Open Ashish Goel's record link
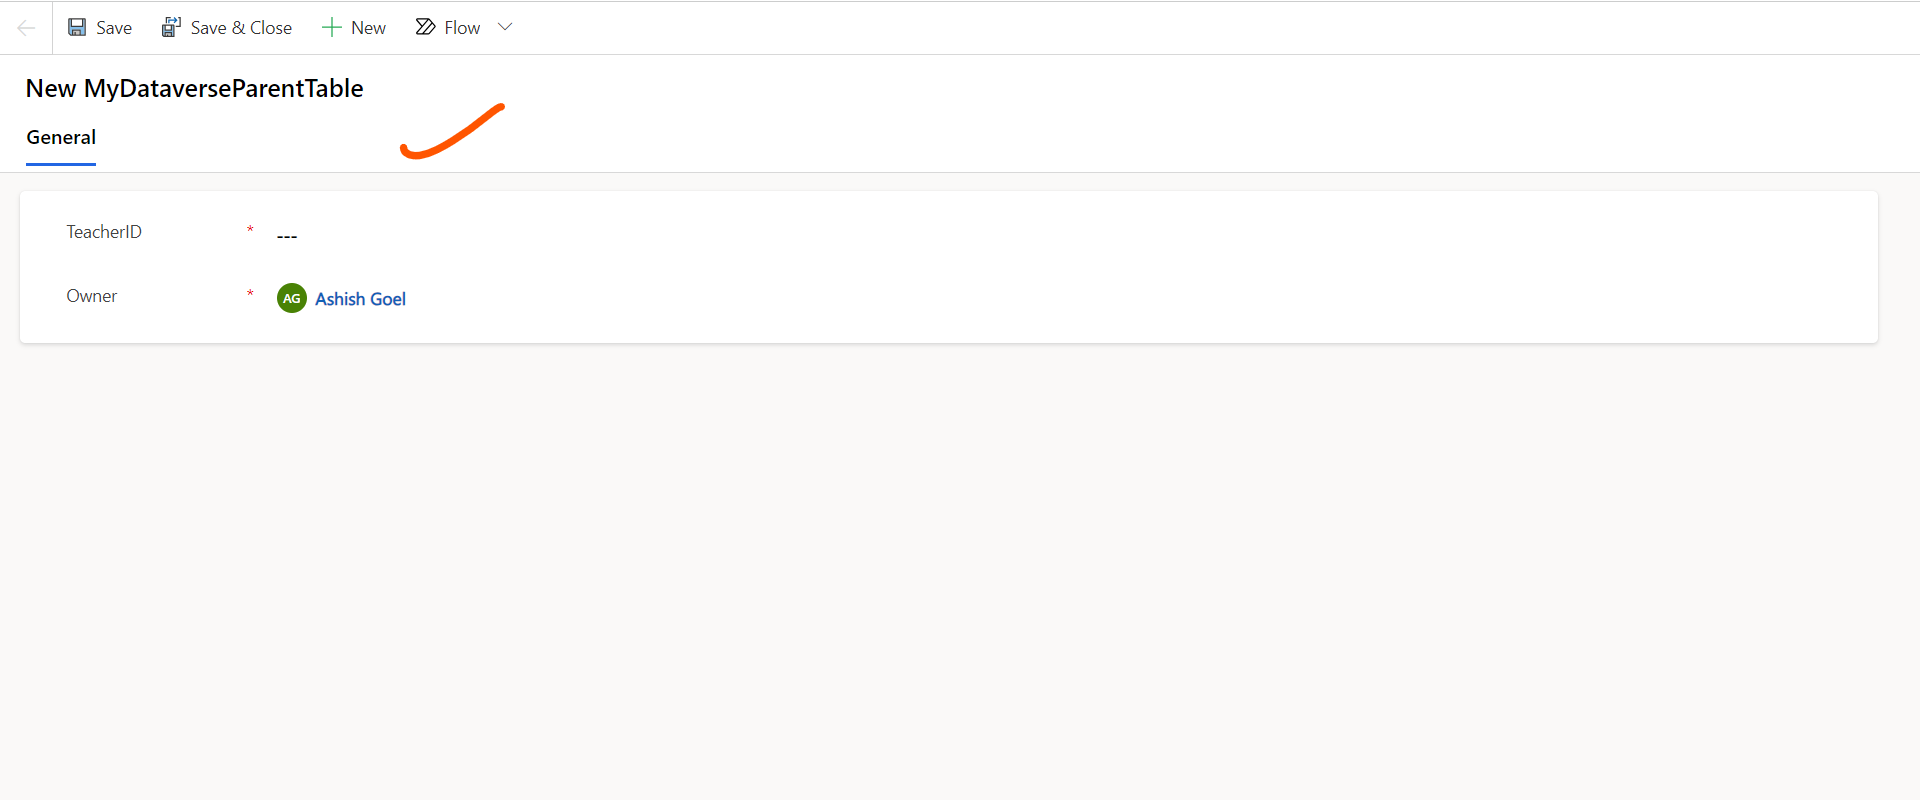Image resolution: width=1920 pixels, height=800 pixels. 360,299
